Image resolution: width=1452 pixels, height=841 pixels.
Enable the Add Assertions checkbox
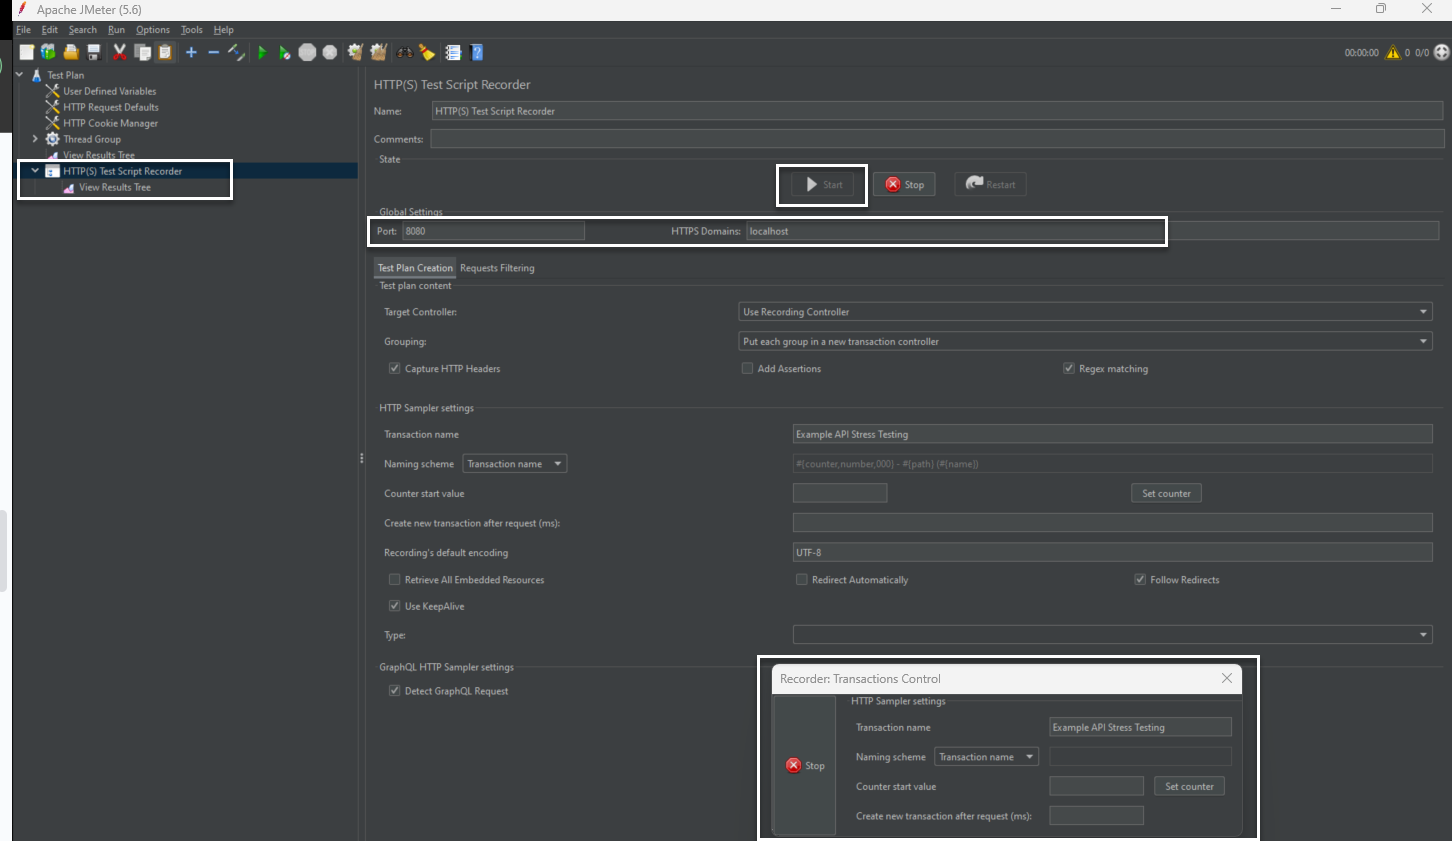click(747, 369)
